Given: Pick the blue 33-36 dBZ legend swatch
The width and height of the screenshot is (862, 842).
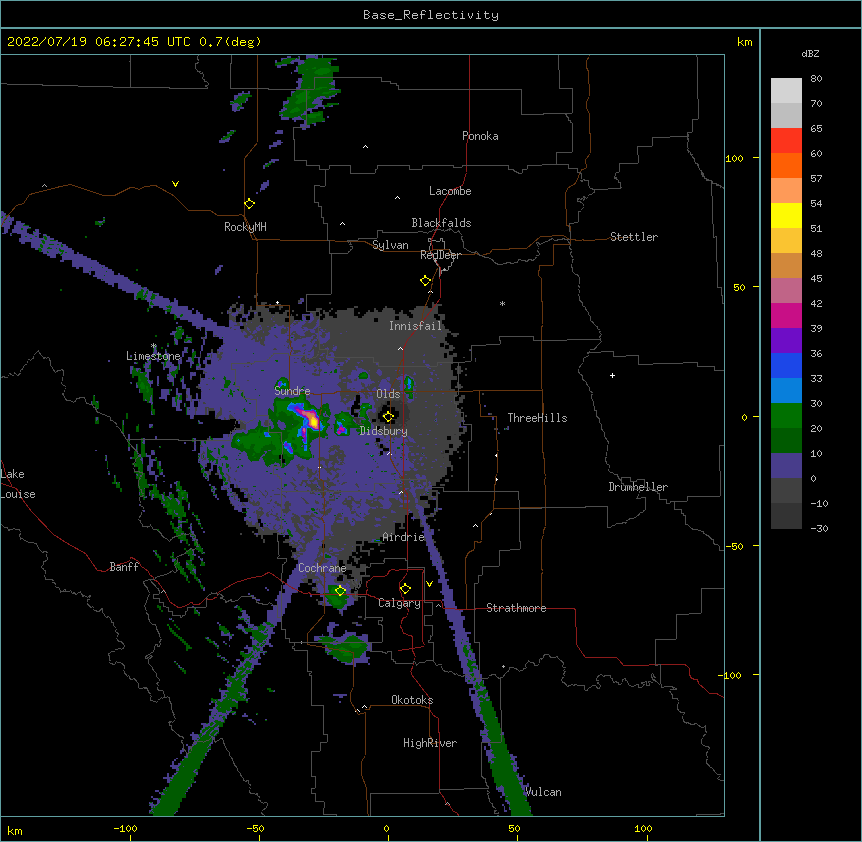Looking at the screenshot, I should click(x=786, y=365).
